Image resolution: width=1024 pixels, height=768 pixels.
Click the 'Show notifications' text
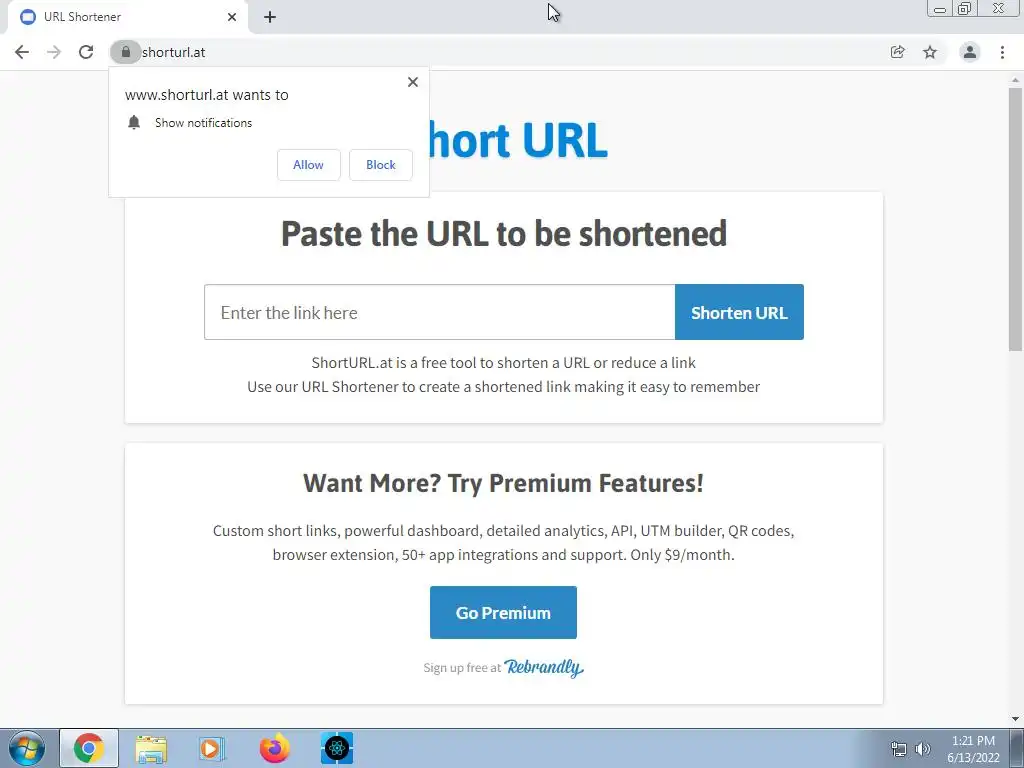tap(203, 123)
